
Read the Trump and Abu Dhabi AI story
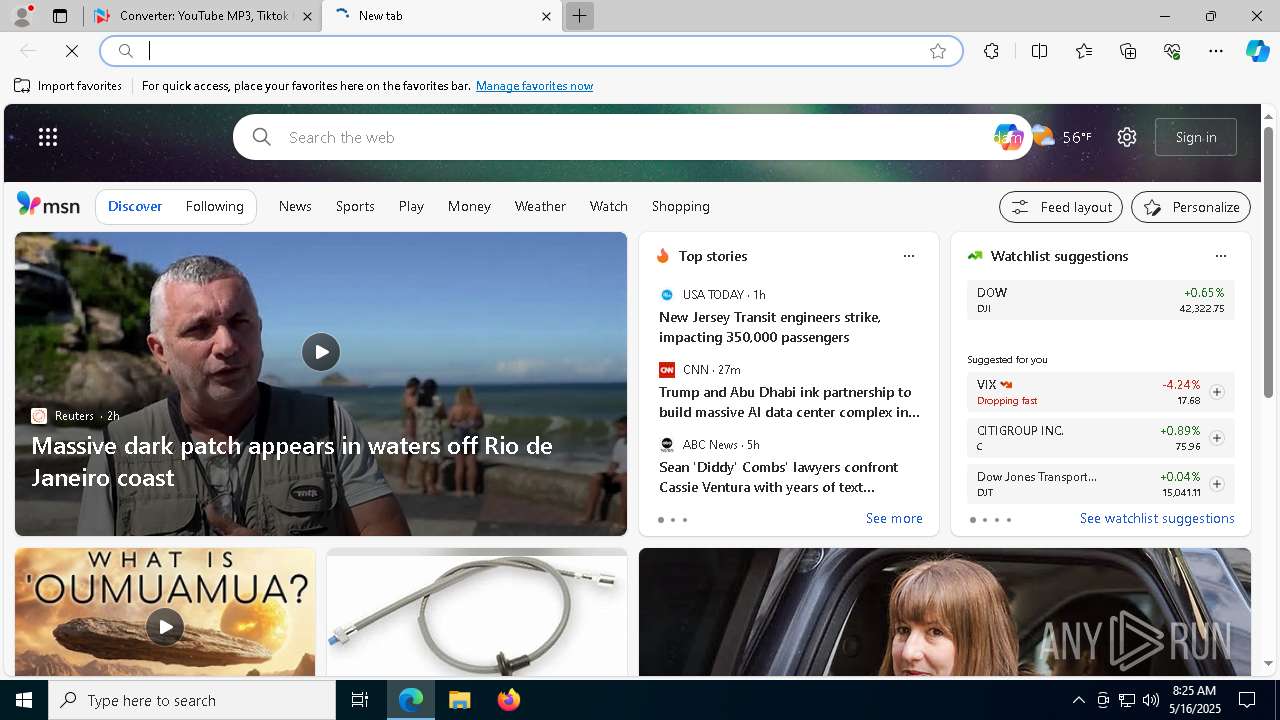click(789, 402)
